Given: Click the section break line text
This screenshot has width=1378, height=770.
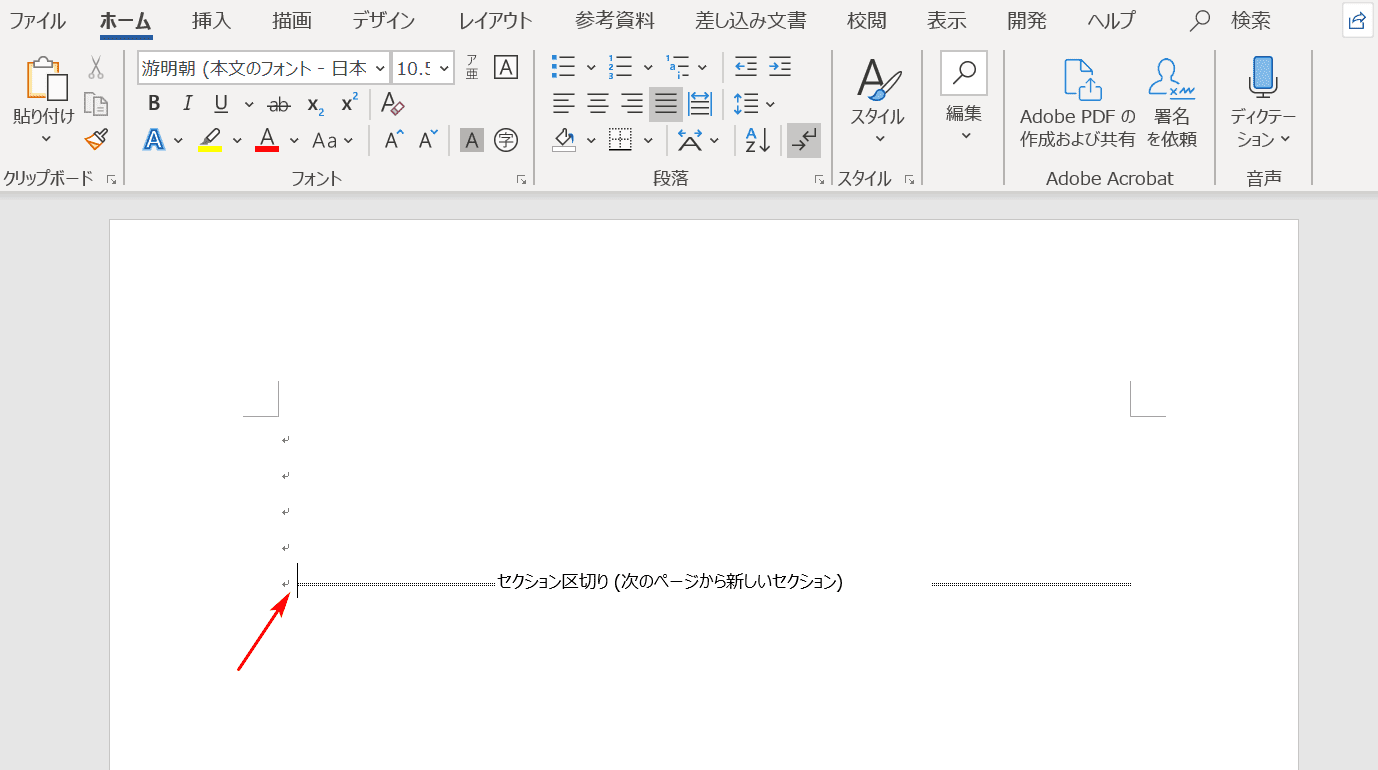Looking at the screenshot, I should click(670, 582).
